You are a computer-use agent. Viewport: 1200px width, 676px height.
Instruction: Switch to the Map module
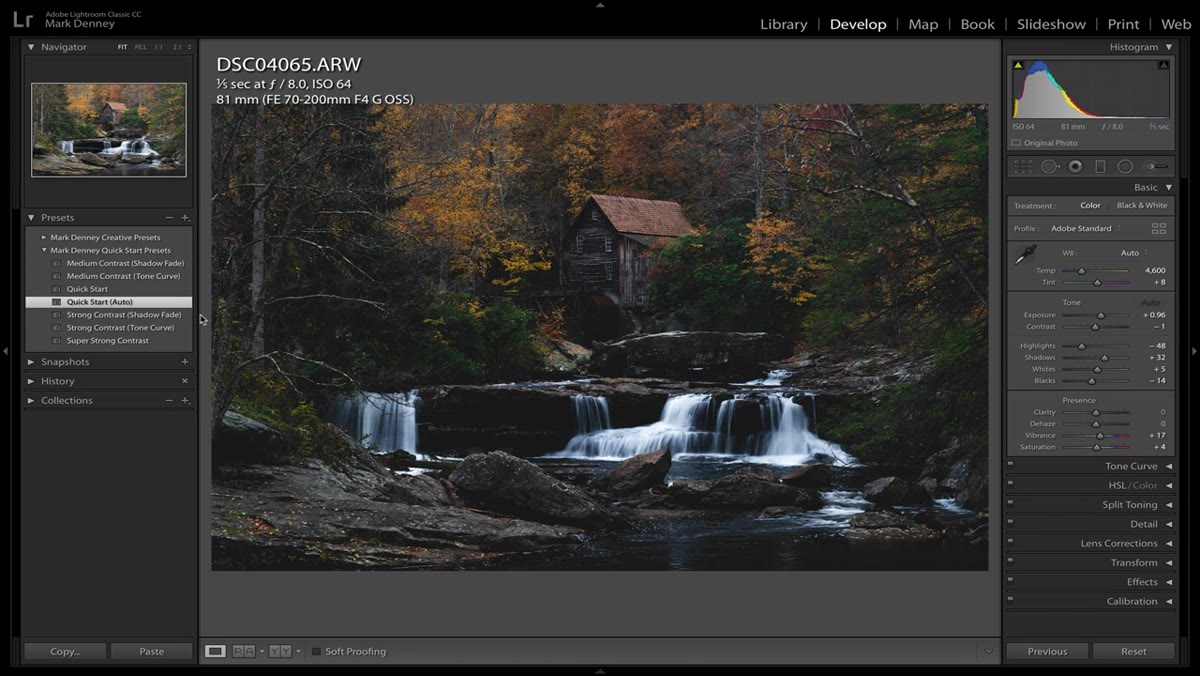coord(923,24)
